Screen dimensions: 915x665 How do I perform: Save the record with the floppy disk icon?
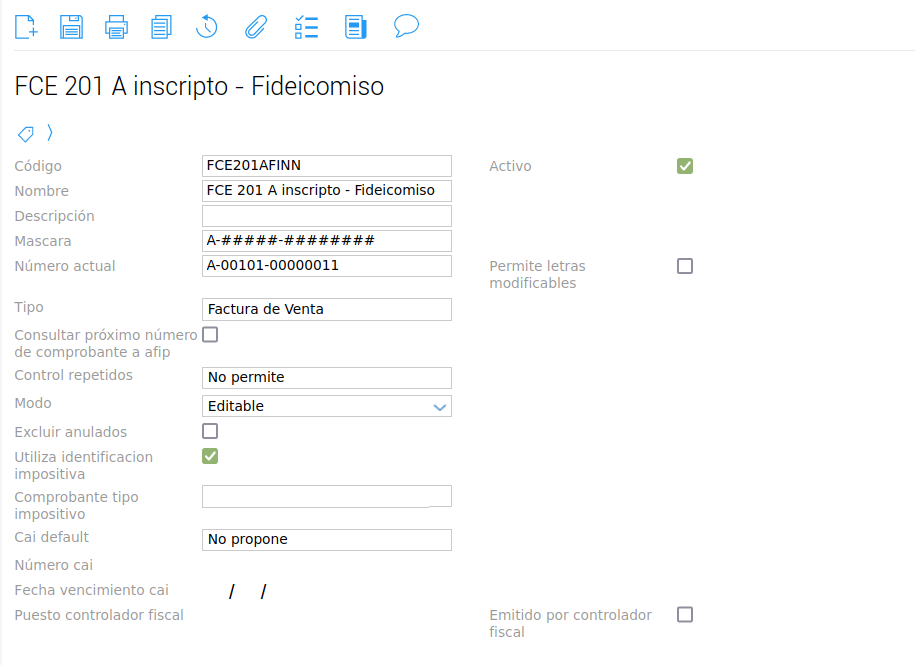click(x=71, y=26)
